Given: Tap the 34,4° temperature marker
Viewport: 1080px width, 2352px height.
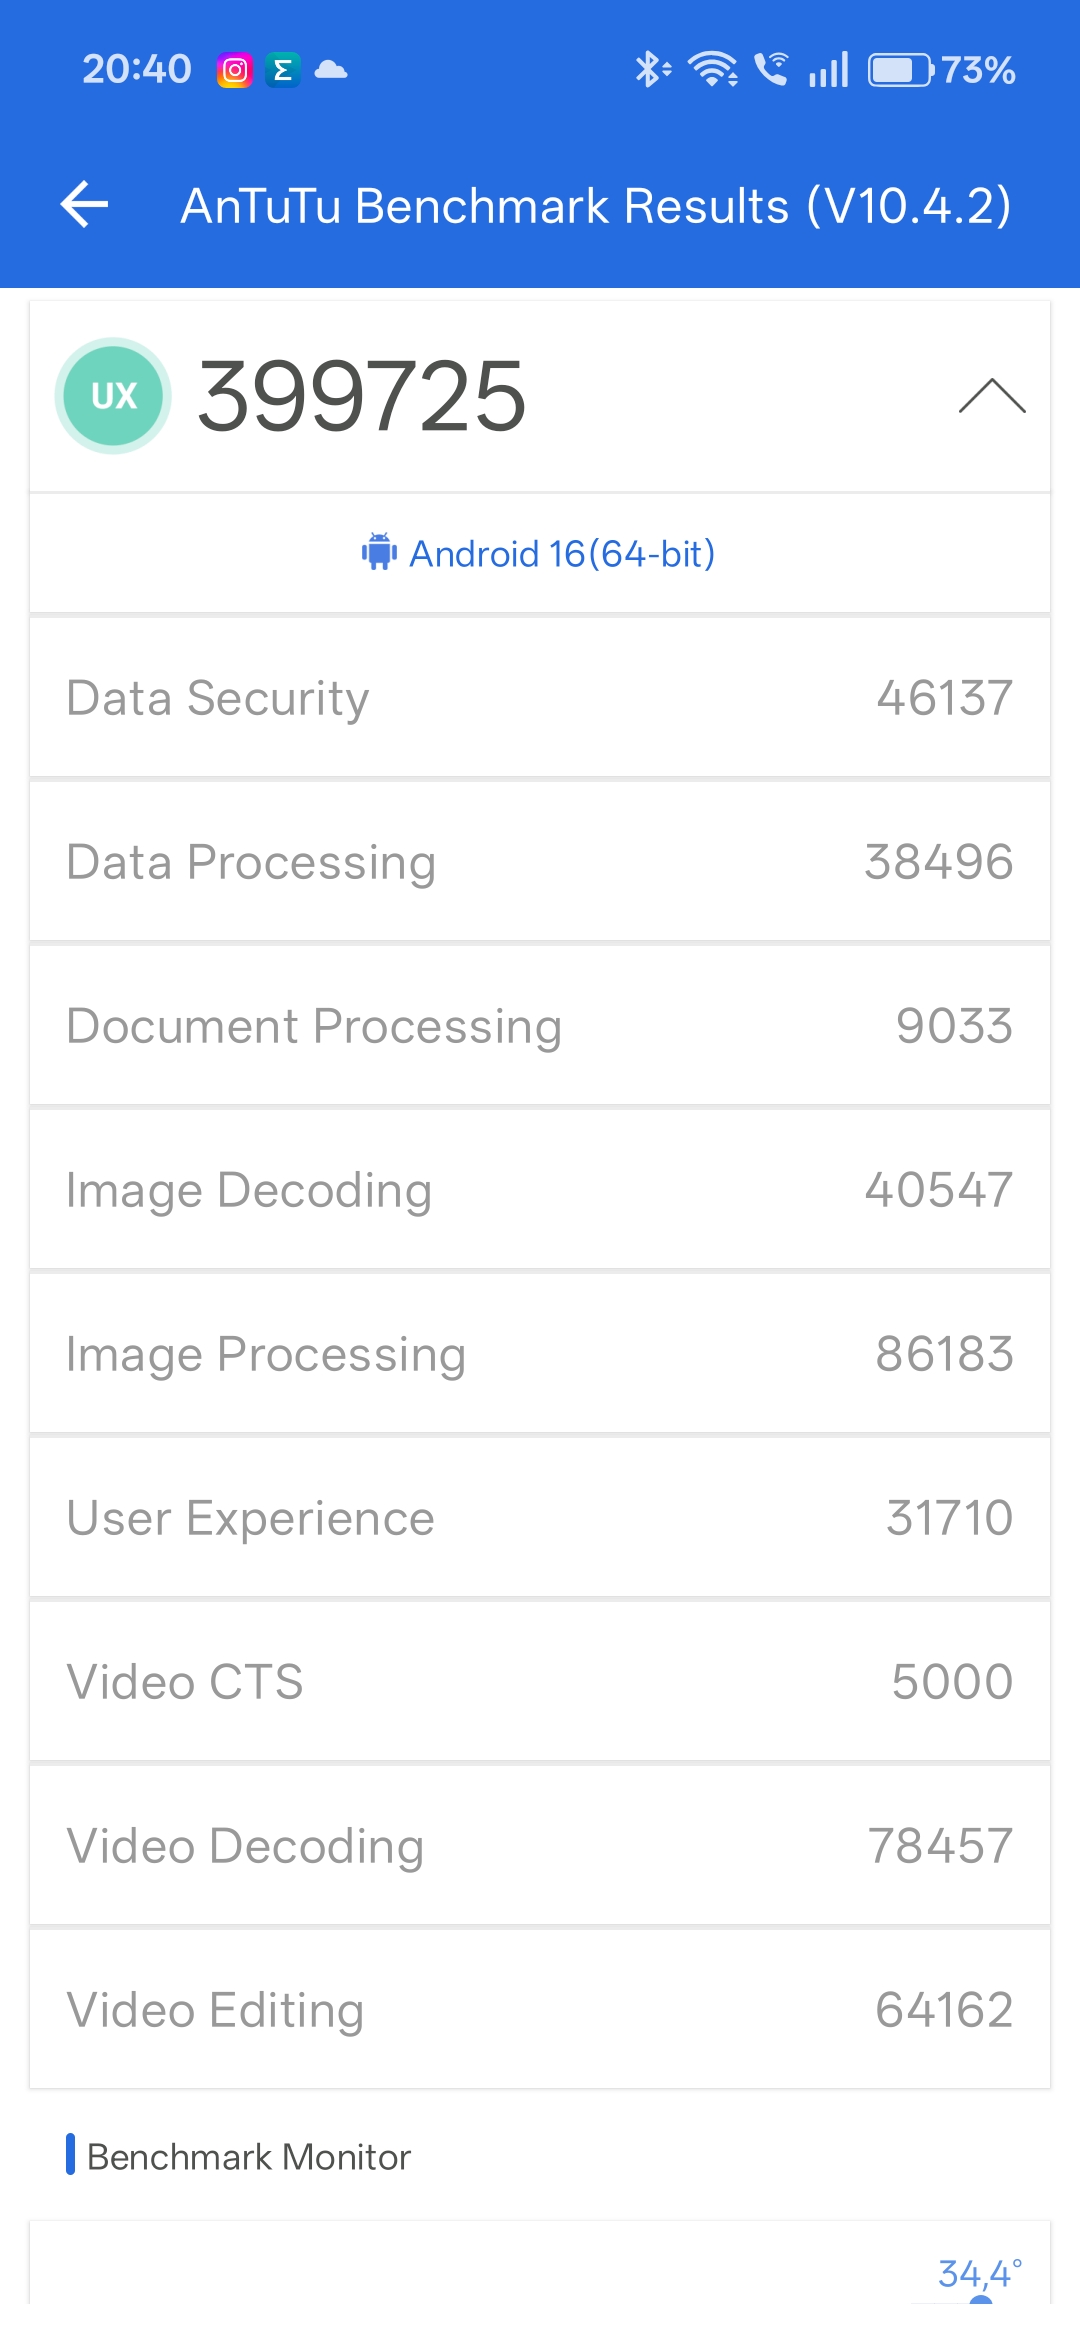Looking at the screenshot, I should click(x=979, y=2275).
